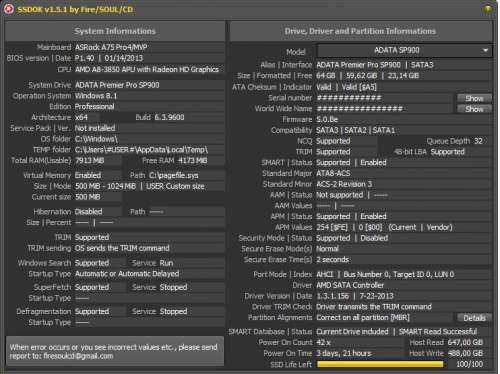This screenshot has height=374, width=500.
Task: Click Free RAM value 4173 MB
Action: (x=193, y=161)
